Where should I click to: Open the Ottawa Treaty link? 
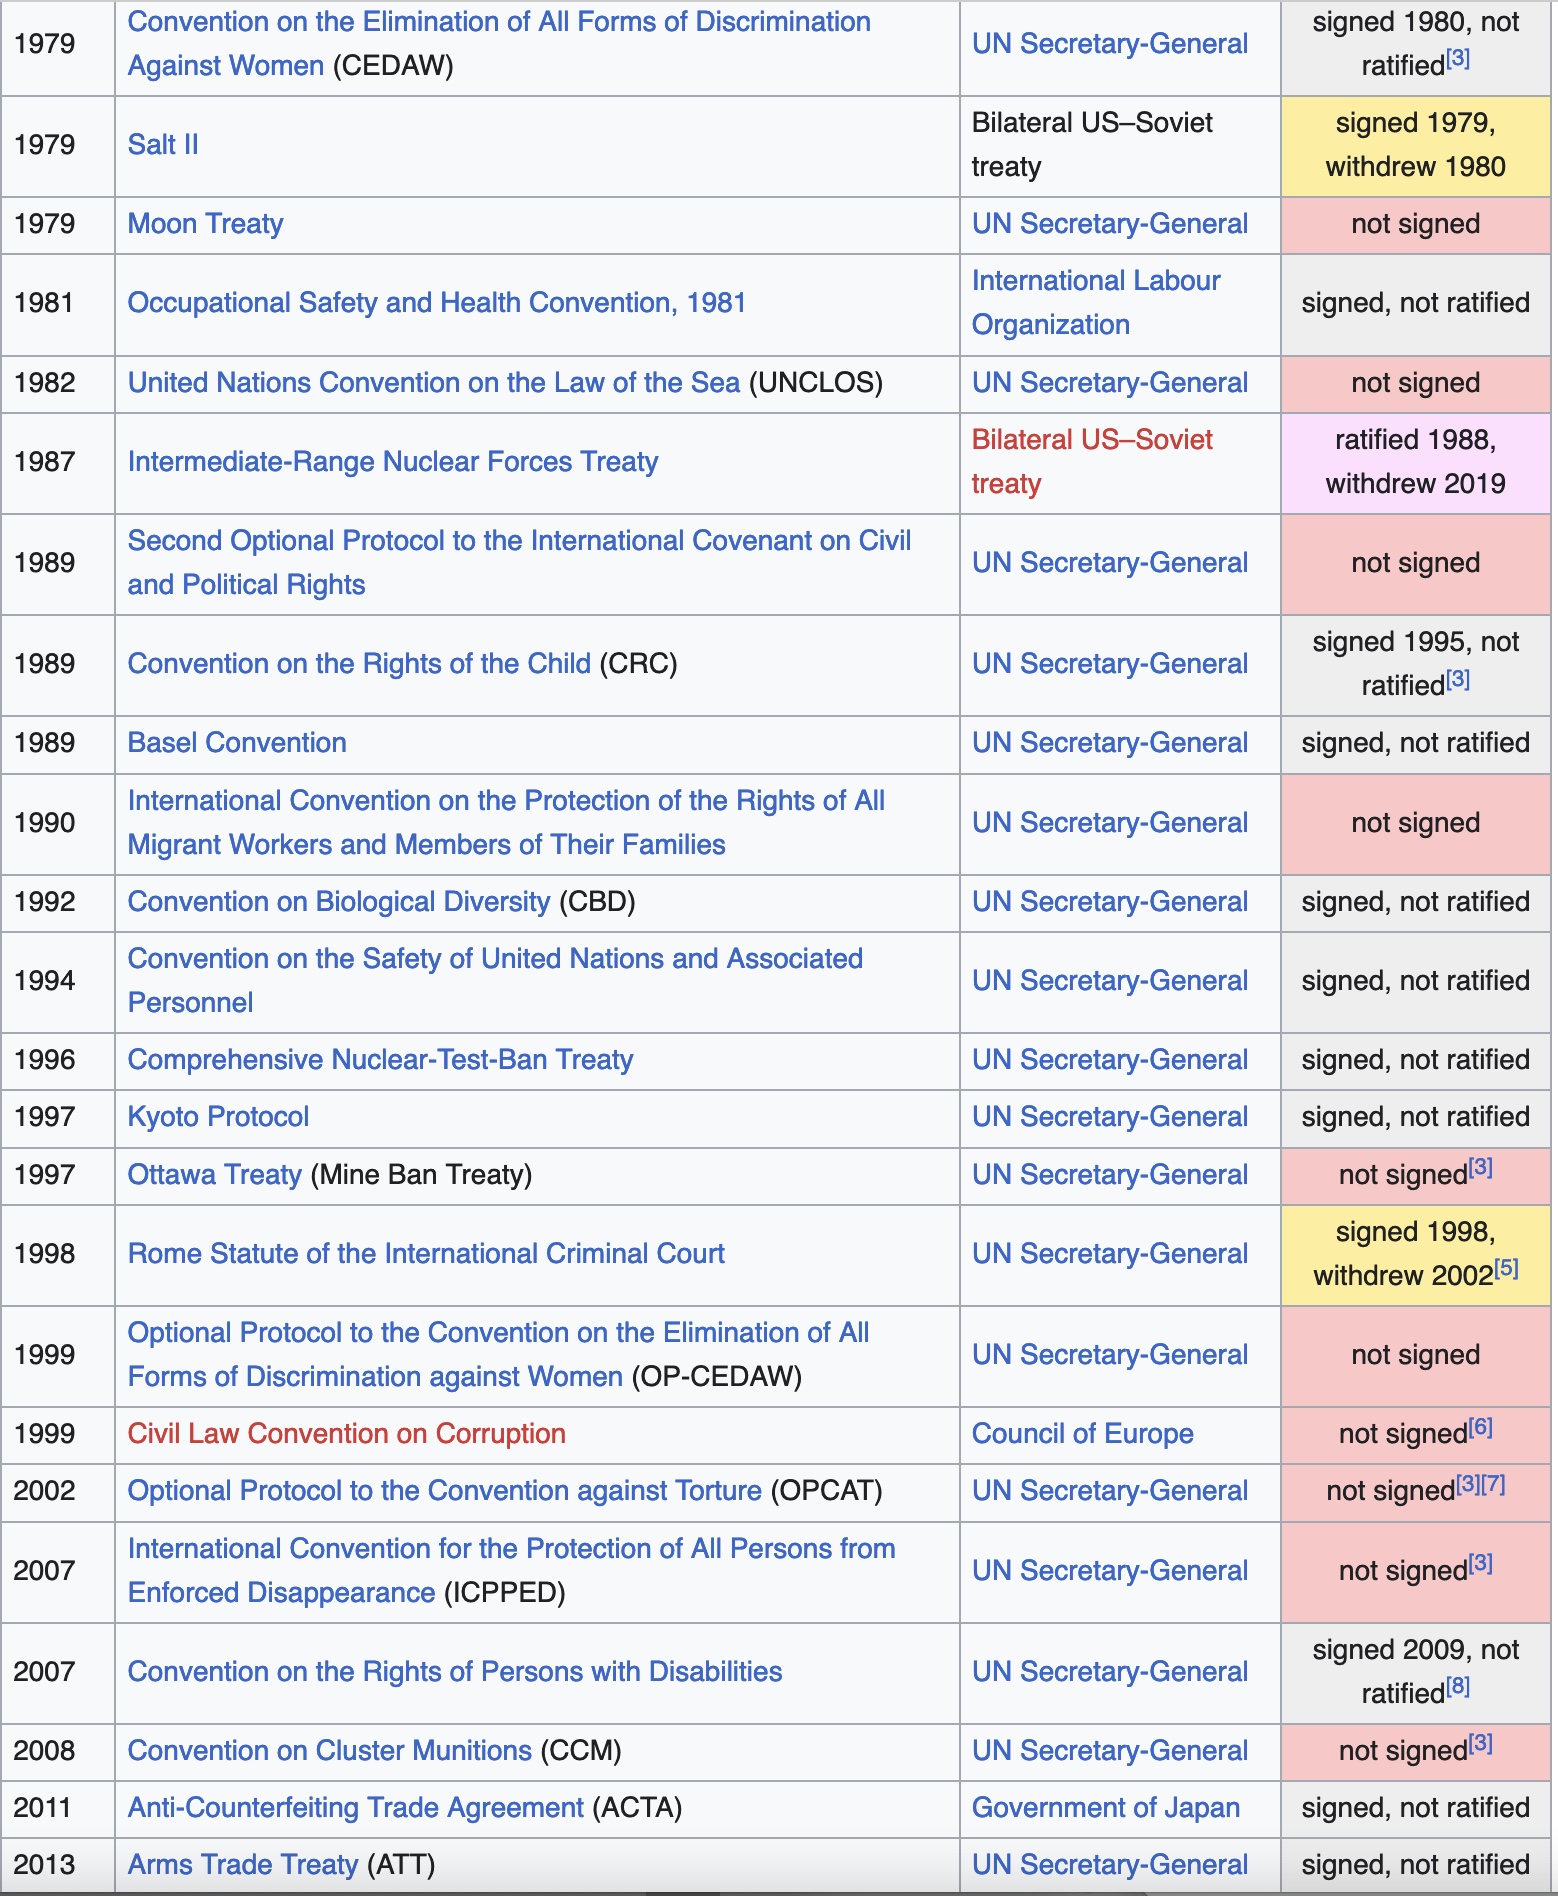214,1175
